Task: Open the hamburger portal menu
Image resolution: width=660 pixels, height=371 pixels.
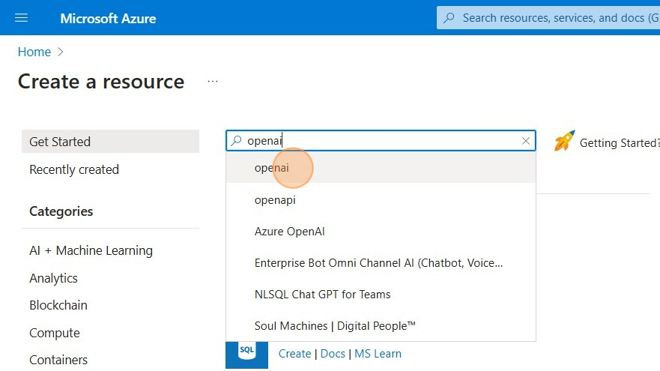Action: pyautogui.click(x=21, y=18)
